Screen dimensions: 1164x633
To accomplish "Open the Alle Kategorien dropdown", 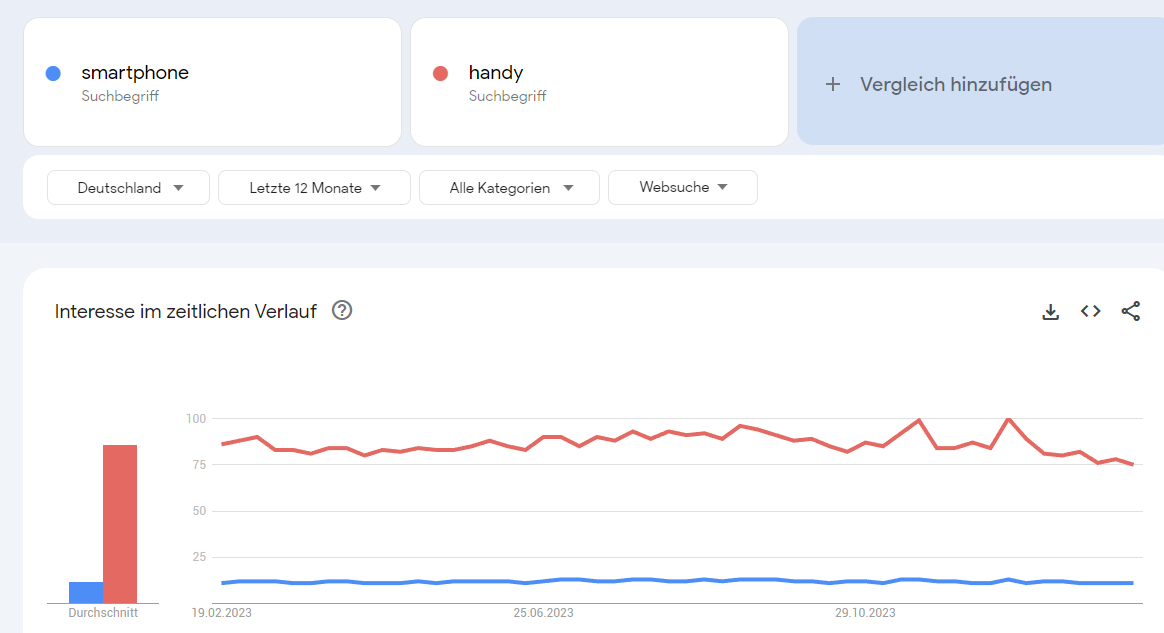I will point(509,188).
